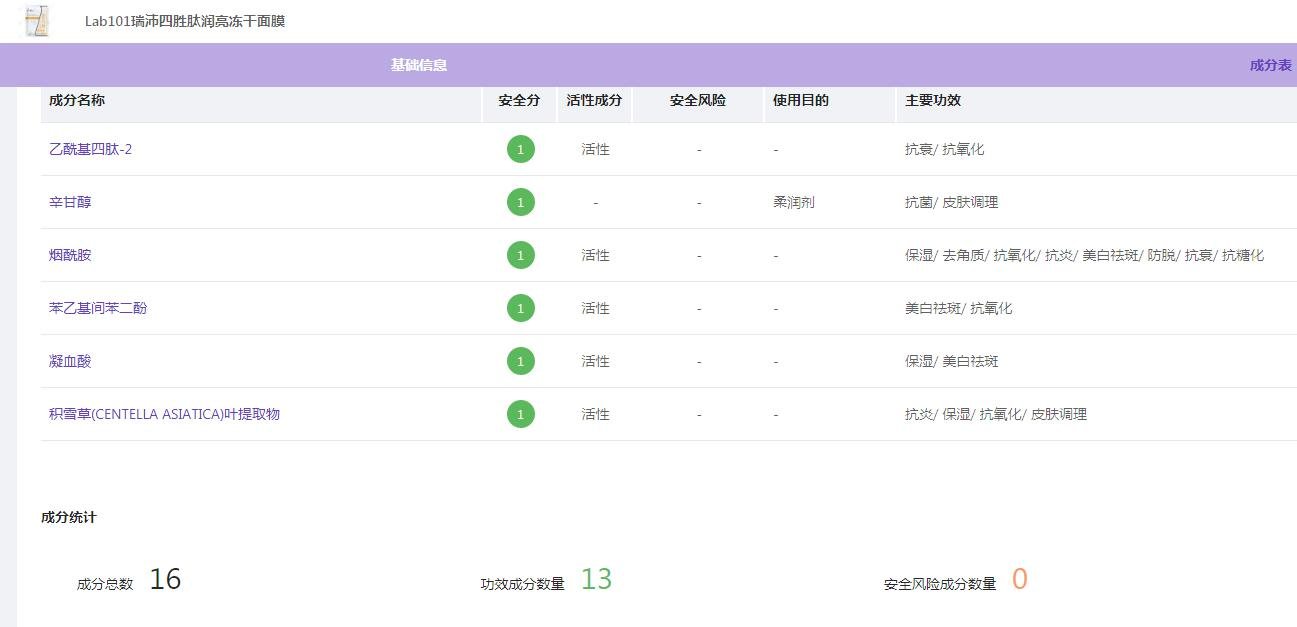Image resolution: width=1297 pixels, height=627 pixels.
Task: Click safety score badge for 苯乙基间苯二酚
Action: [x=520, y=309]
